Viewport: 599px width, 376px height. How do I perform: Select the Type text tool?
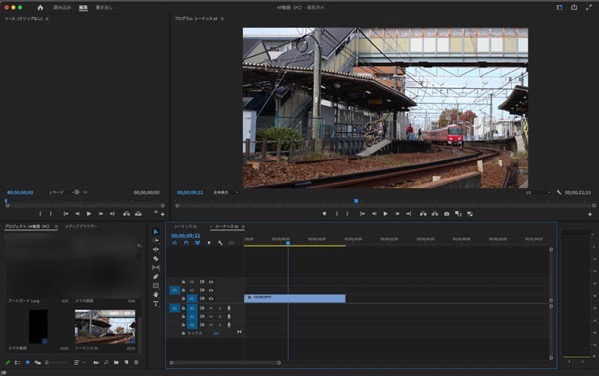pos(155,304)
